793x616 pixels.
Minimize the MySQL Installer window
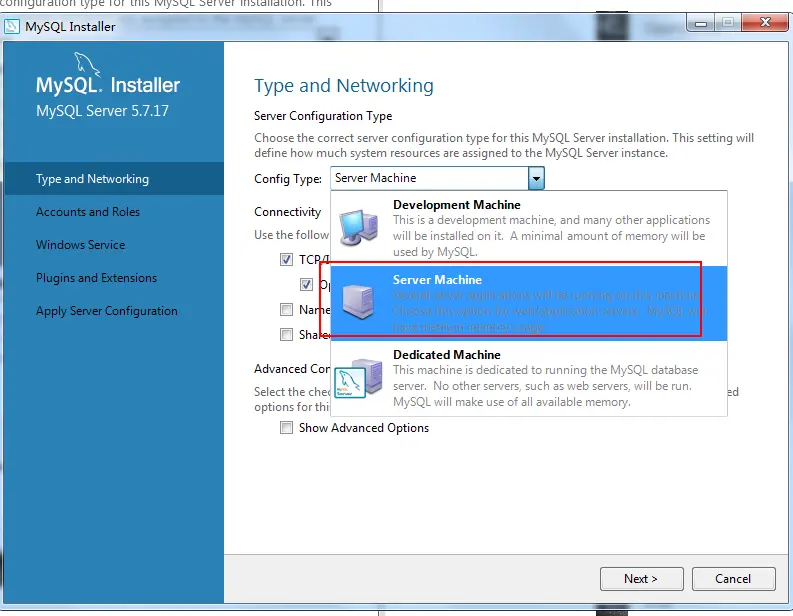(700, 23)
